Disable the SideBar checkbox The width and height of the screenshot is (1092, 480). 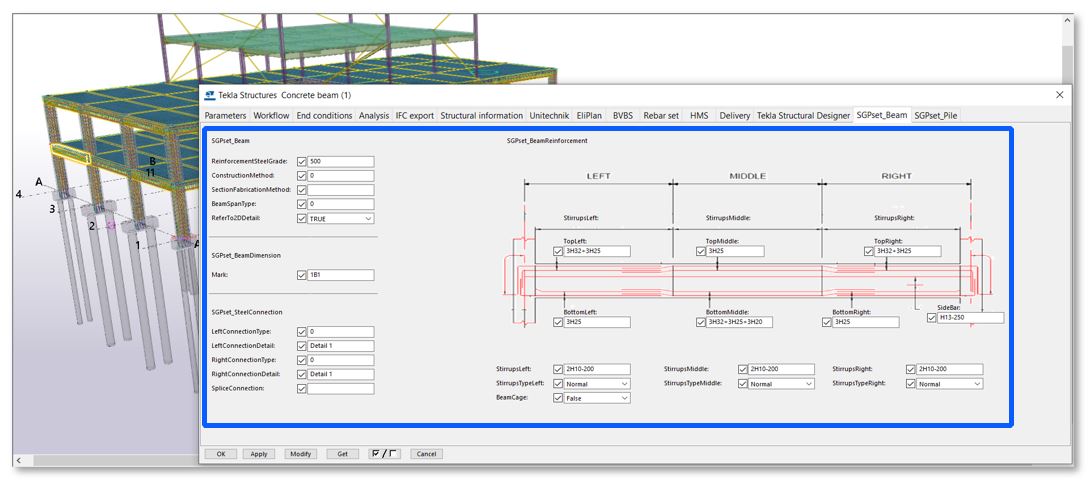[933, 317]
